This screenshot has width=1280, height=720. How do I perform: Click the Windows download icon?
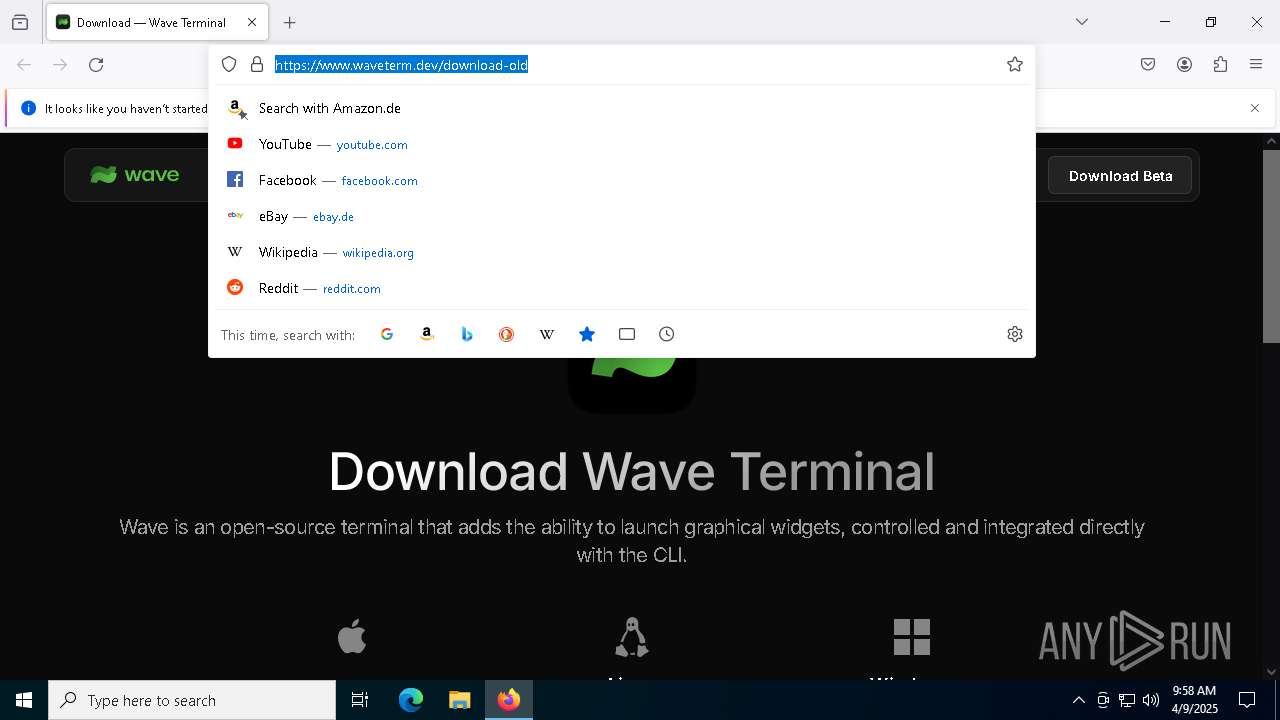click(x=912, y=637)
